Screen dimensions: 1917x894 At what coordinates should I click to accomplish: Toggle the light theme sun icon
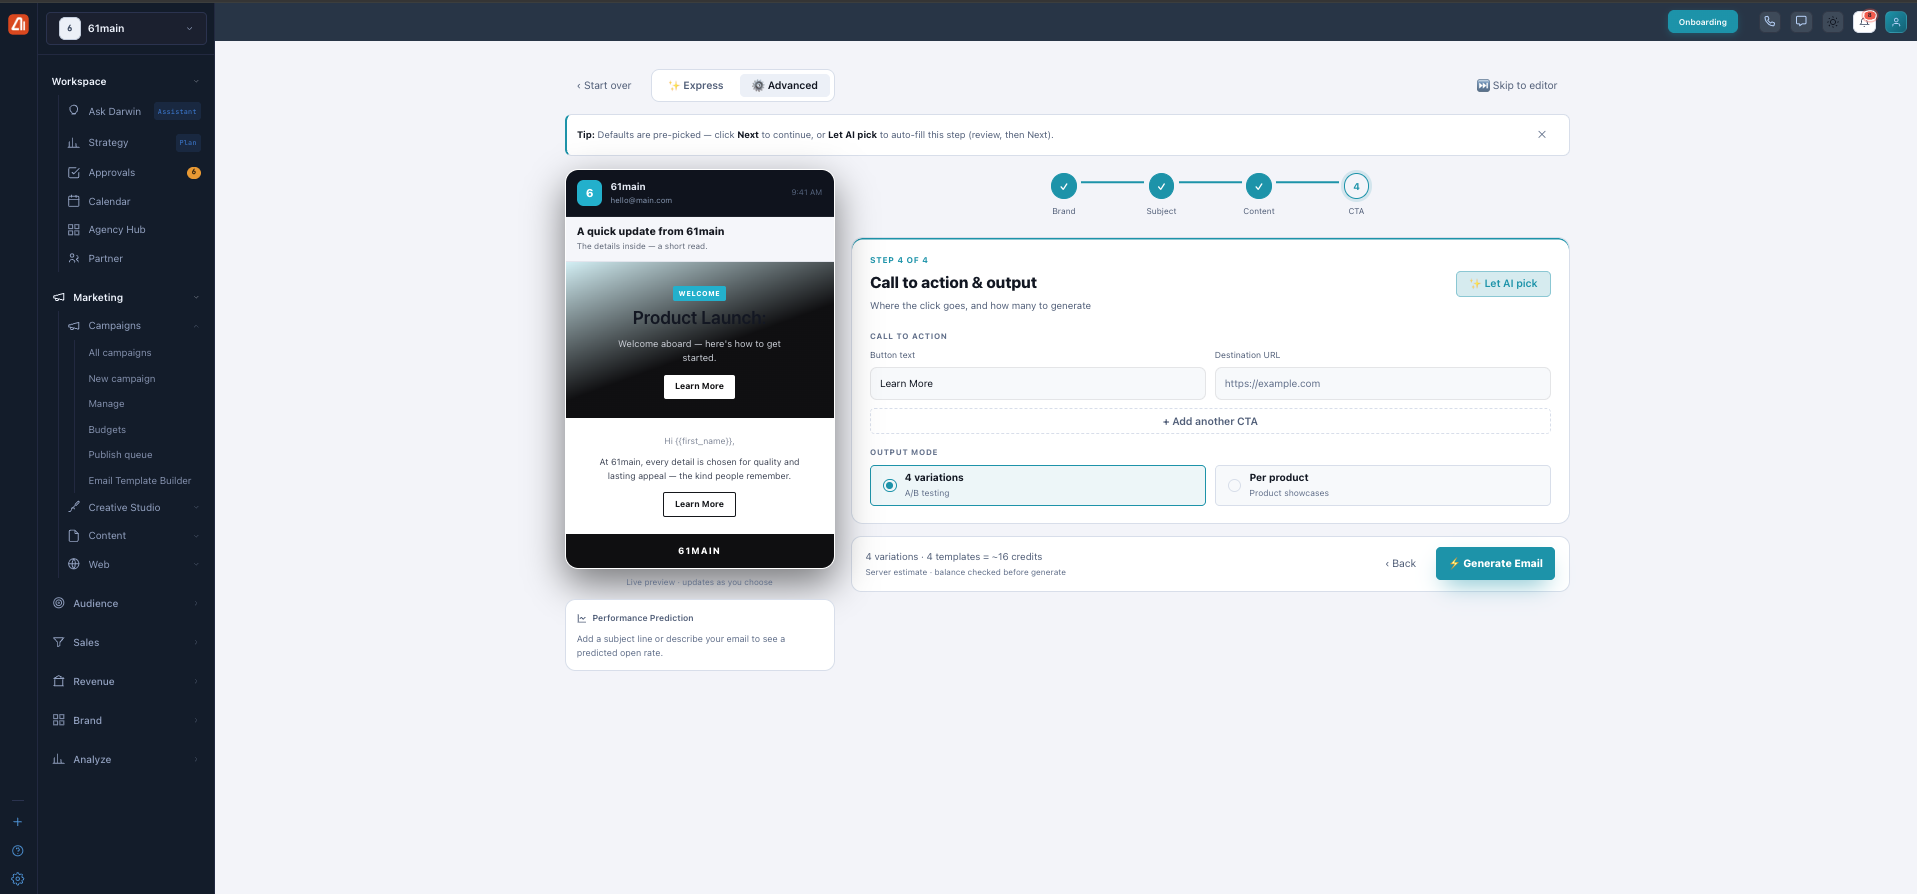pyautogui.click(x=1833, y=22)
